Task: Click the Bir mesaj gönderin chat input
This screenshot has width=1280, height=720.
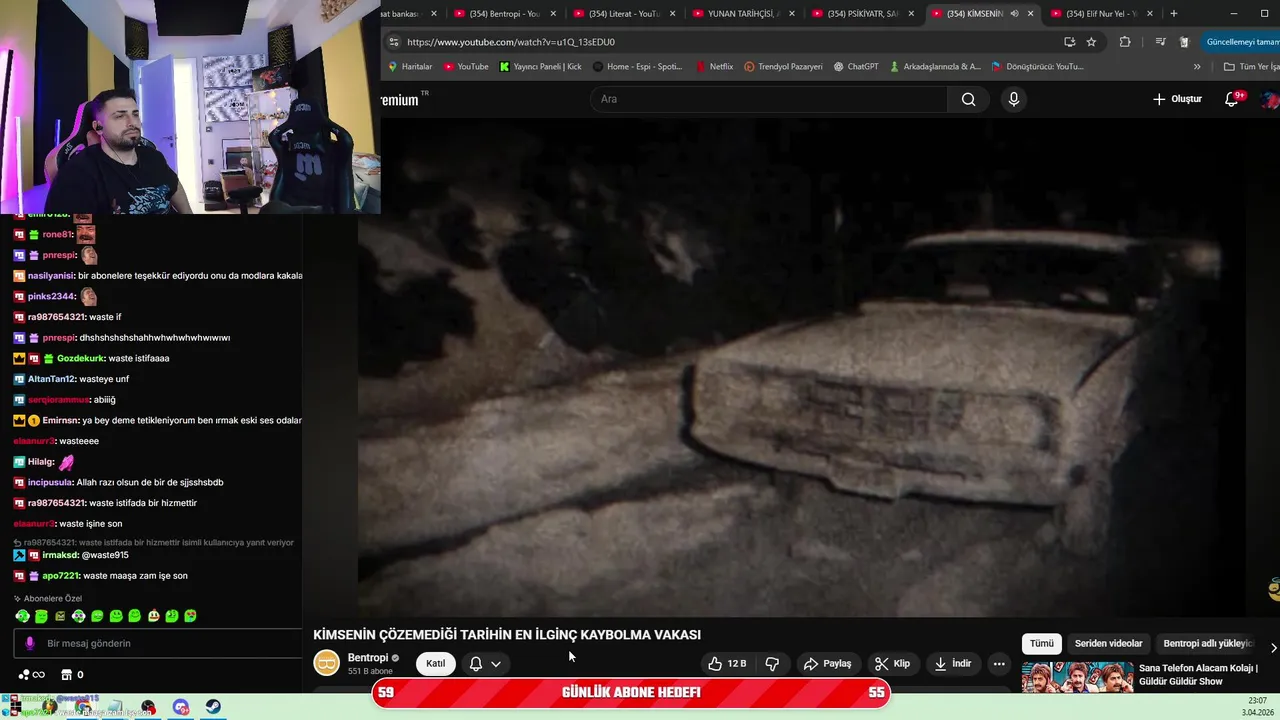Action: point(158,643)
